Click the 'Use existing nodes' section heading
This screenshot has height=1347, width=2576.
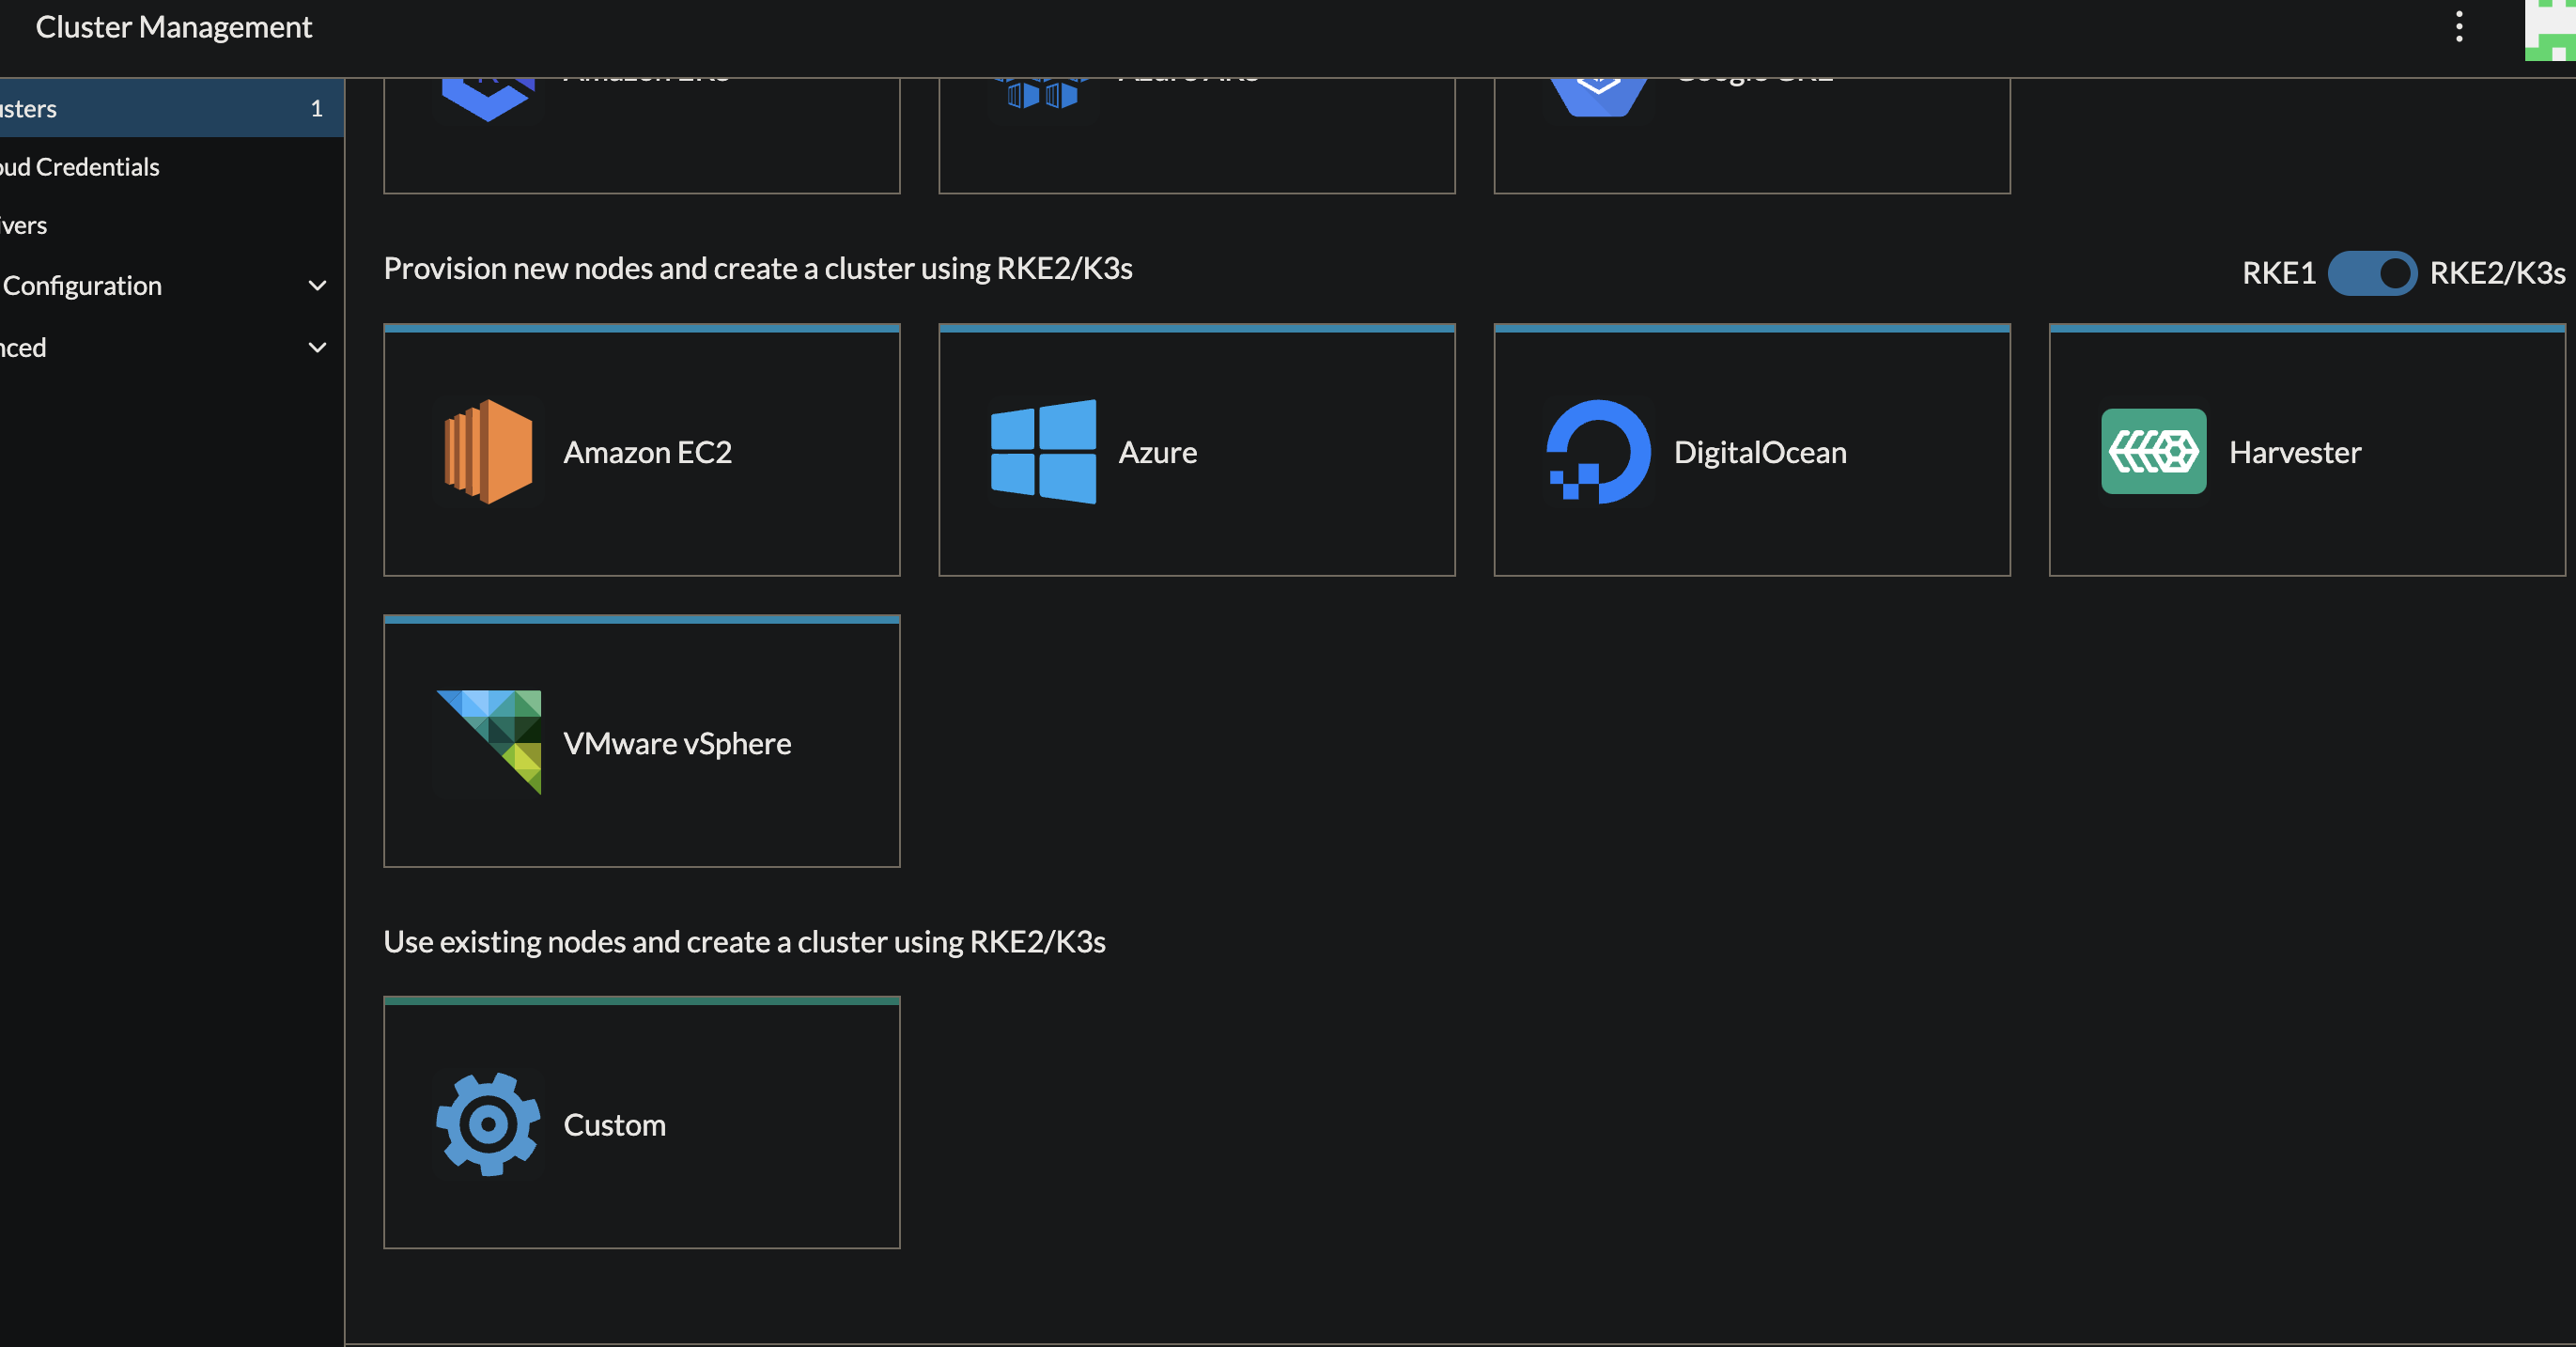(x=744, y=942)
